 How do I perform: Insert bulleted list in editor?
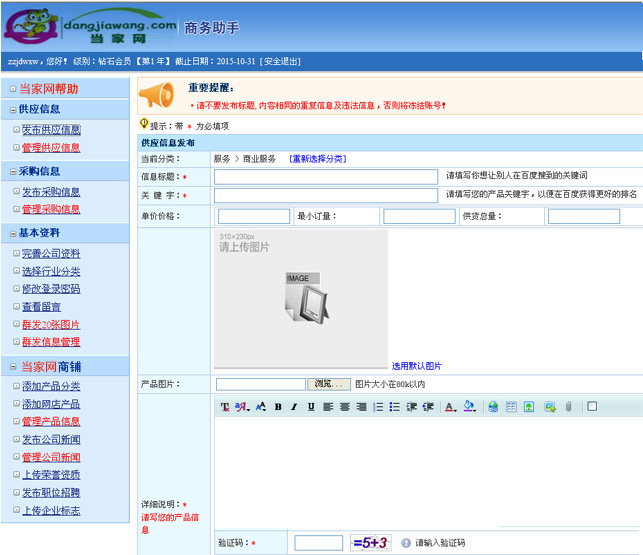pos(394,407)
